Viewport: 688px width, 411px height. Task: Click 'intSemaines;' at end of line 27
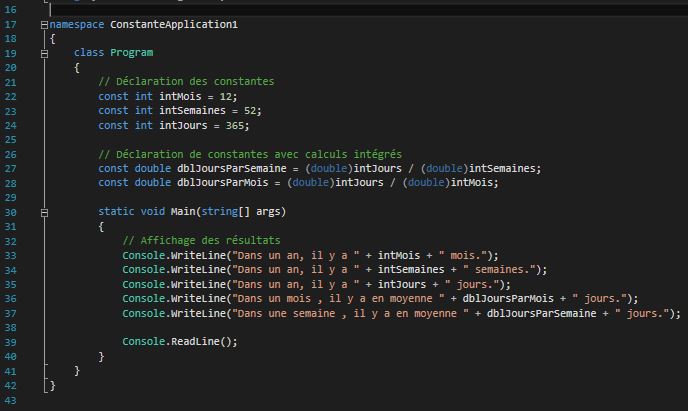[x=505, y=168]
